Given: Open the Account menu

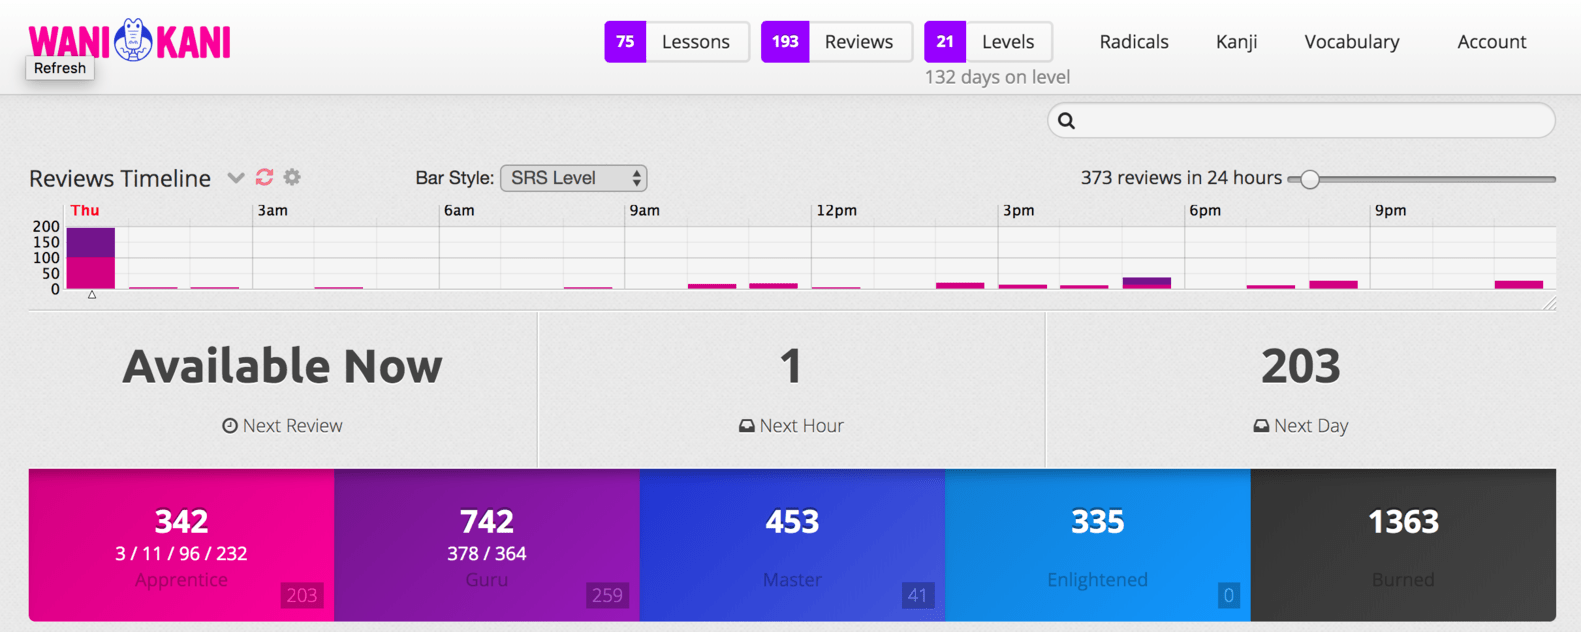Looking at the screenshot, I should click(1491, 41).
